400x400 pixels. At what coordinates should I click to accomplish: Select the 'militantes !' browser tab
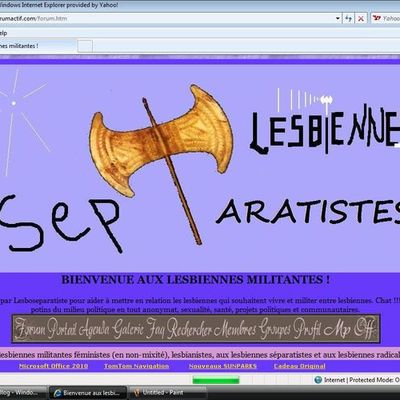point(37,46)
